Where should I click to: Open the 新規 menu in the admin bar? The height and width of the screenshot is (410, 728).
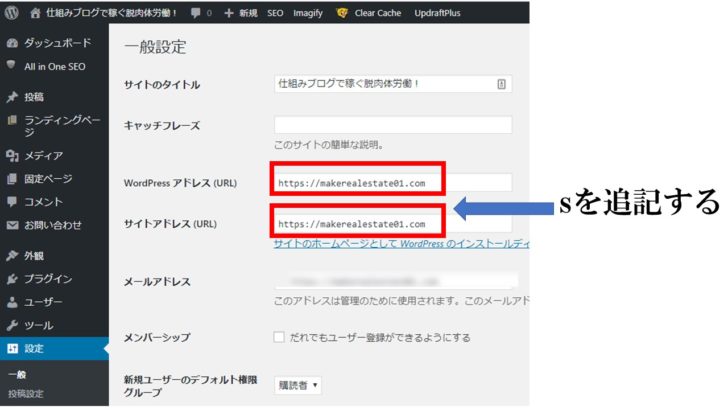click(x=248, y=13)
